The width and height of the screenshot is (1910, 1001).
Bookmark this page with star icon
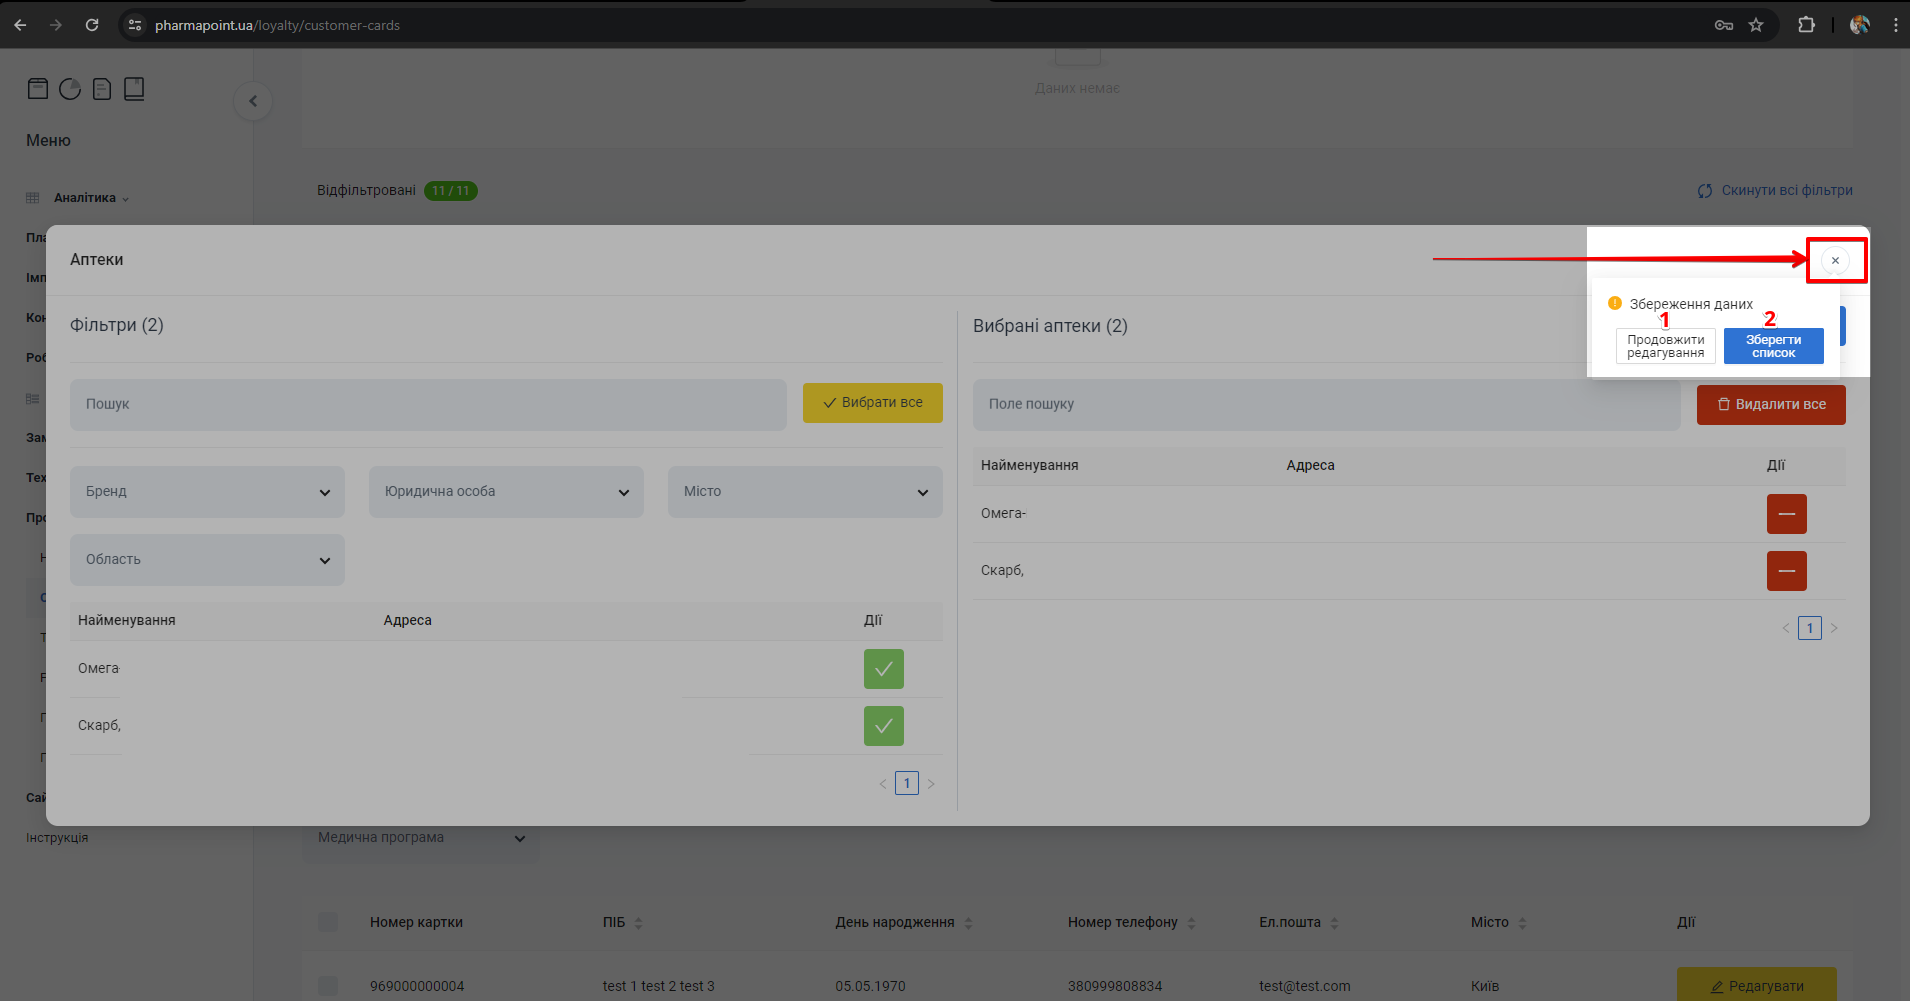point(1756,25)
